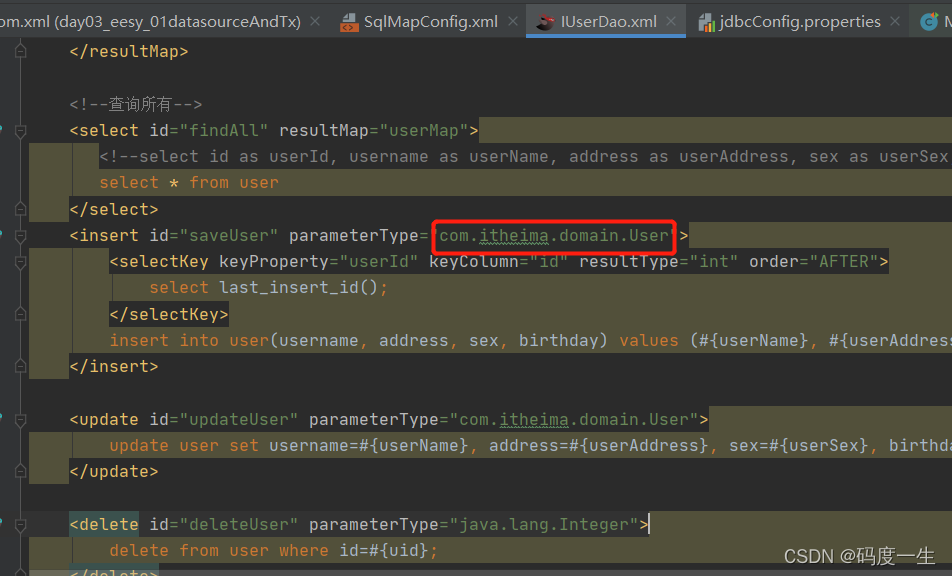Click the </update> closing tag

coord(114,472)
